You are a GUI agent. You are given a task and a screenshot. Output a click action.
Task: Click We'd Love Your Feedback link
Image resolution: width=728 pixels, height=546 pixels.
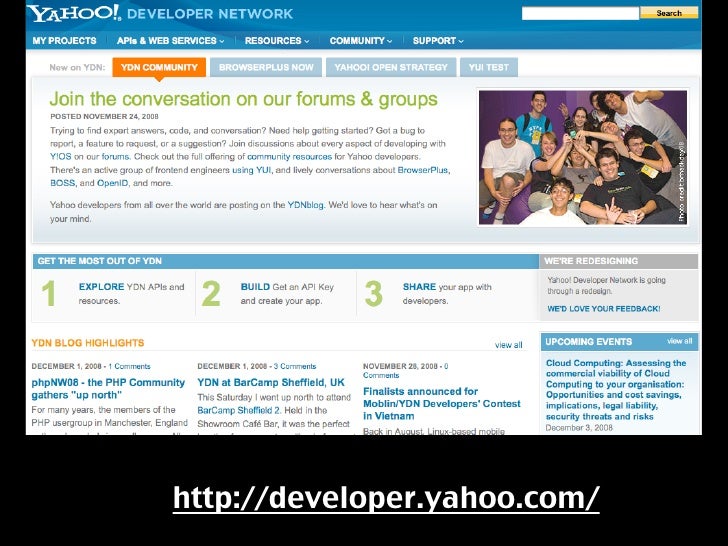point(604,309)
